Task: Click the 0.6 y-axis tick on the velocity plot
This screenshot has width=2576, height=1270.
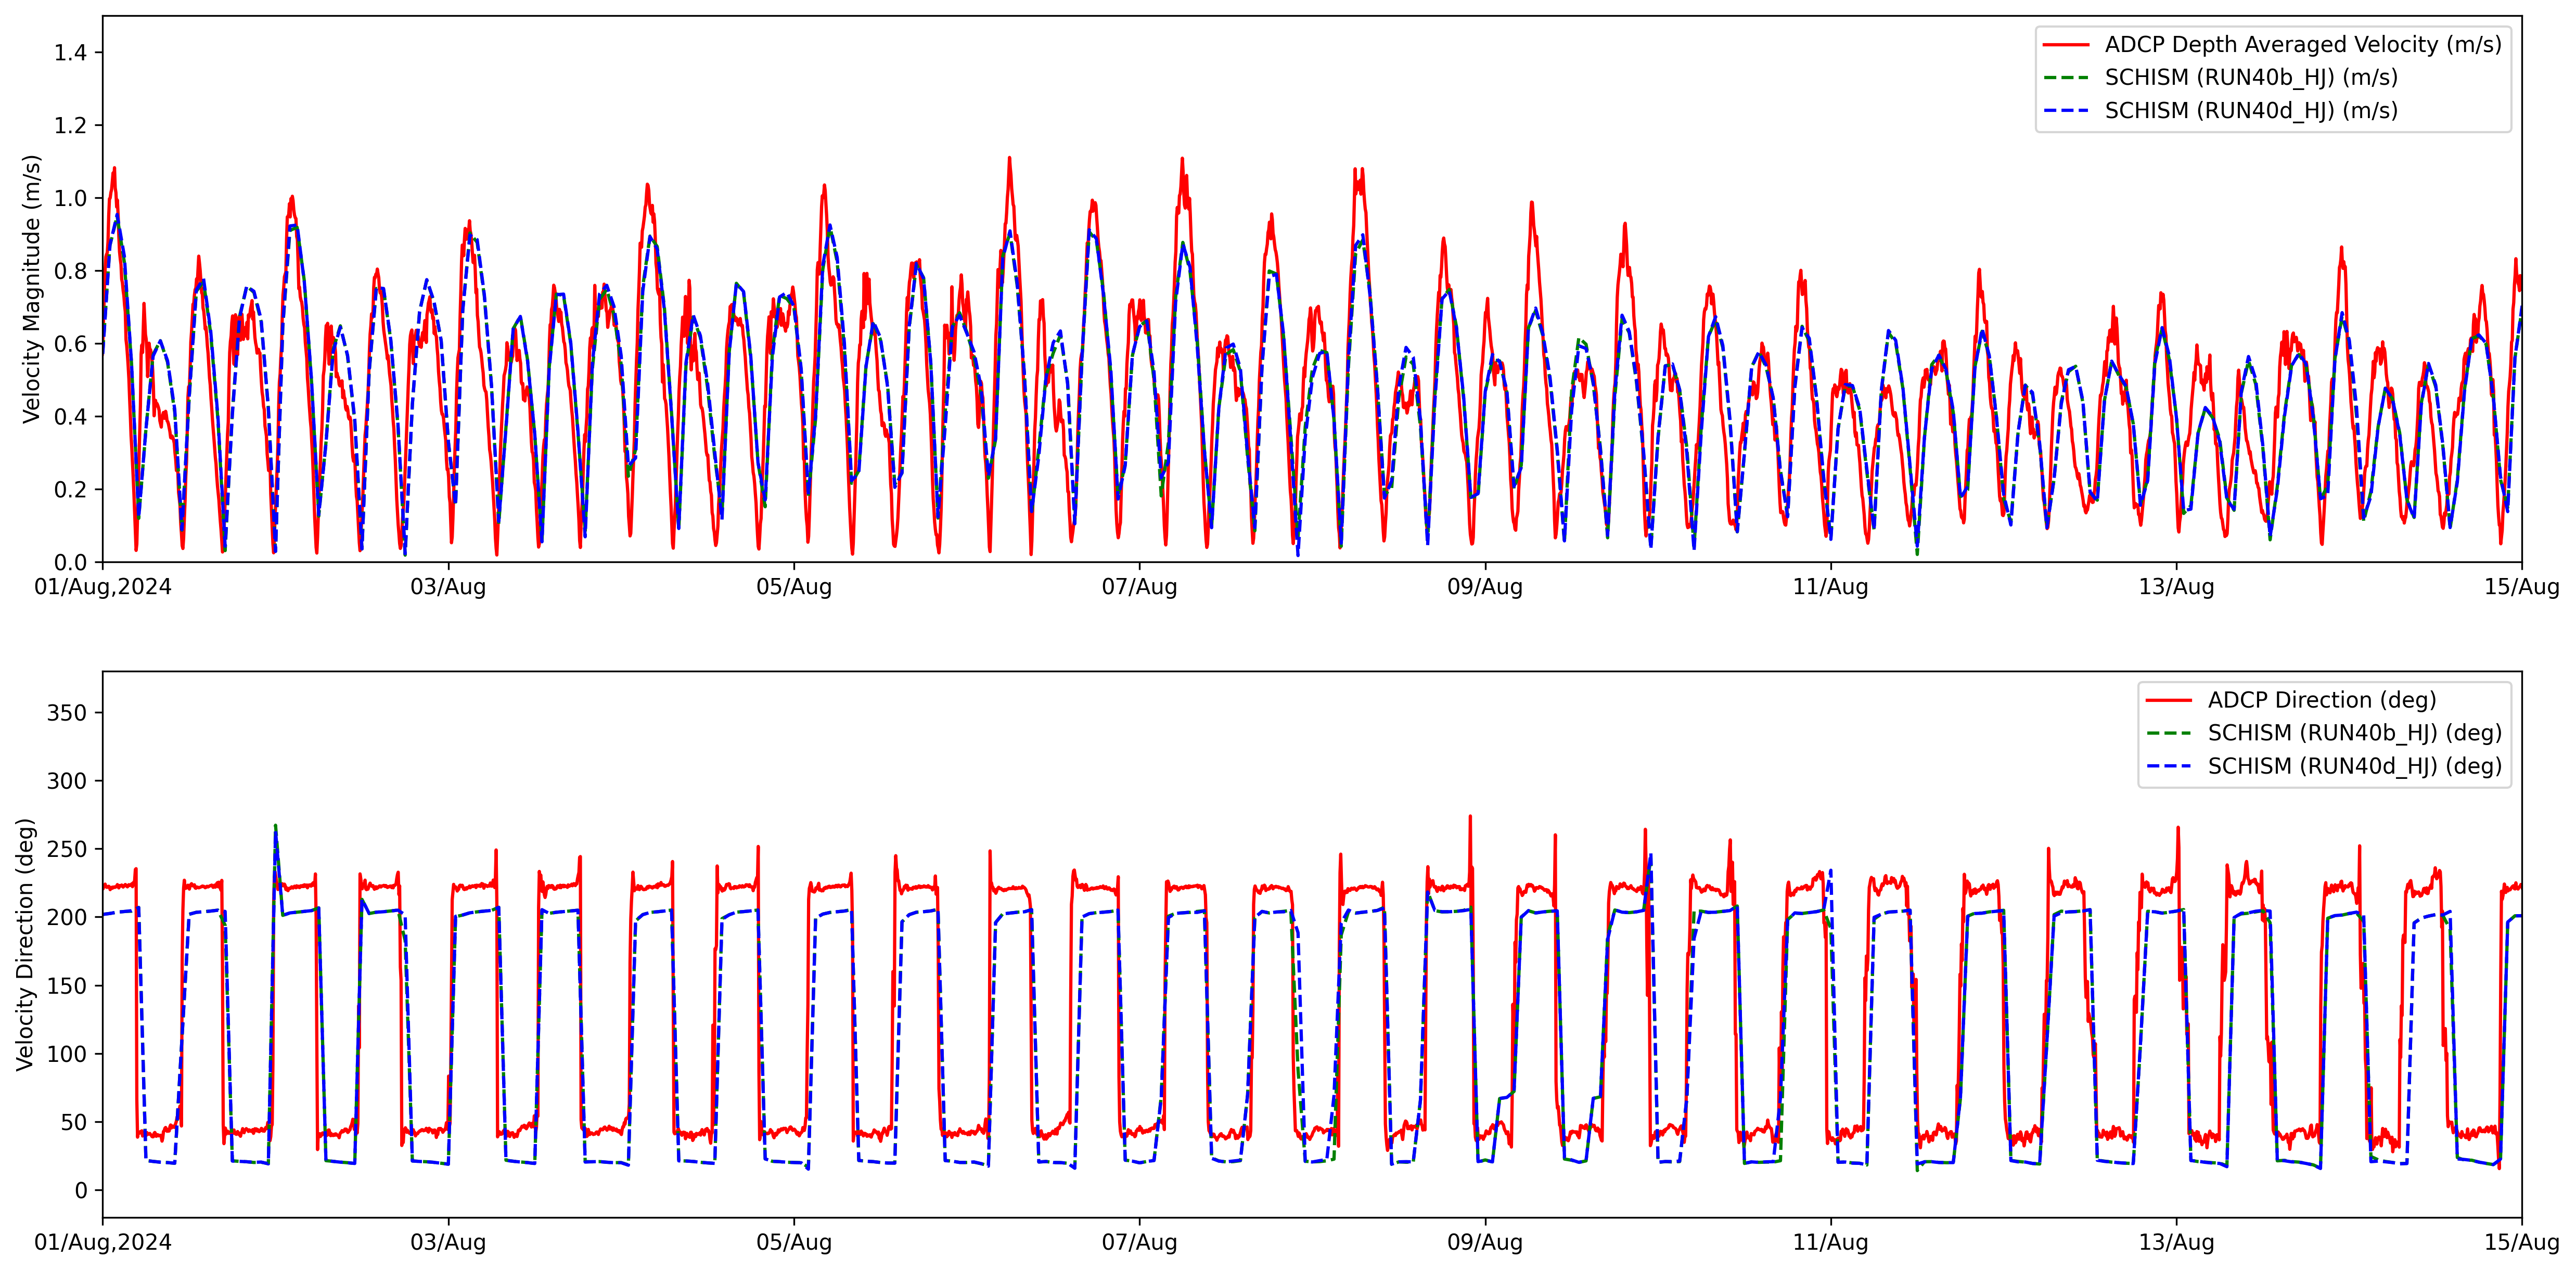Action: tap(70, 344)
